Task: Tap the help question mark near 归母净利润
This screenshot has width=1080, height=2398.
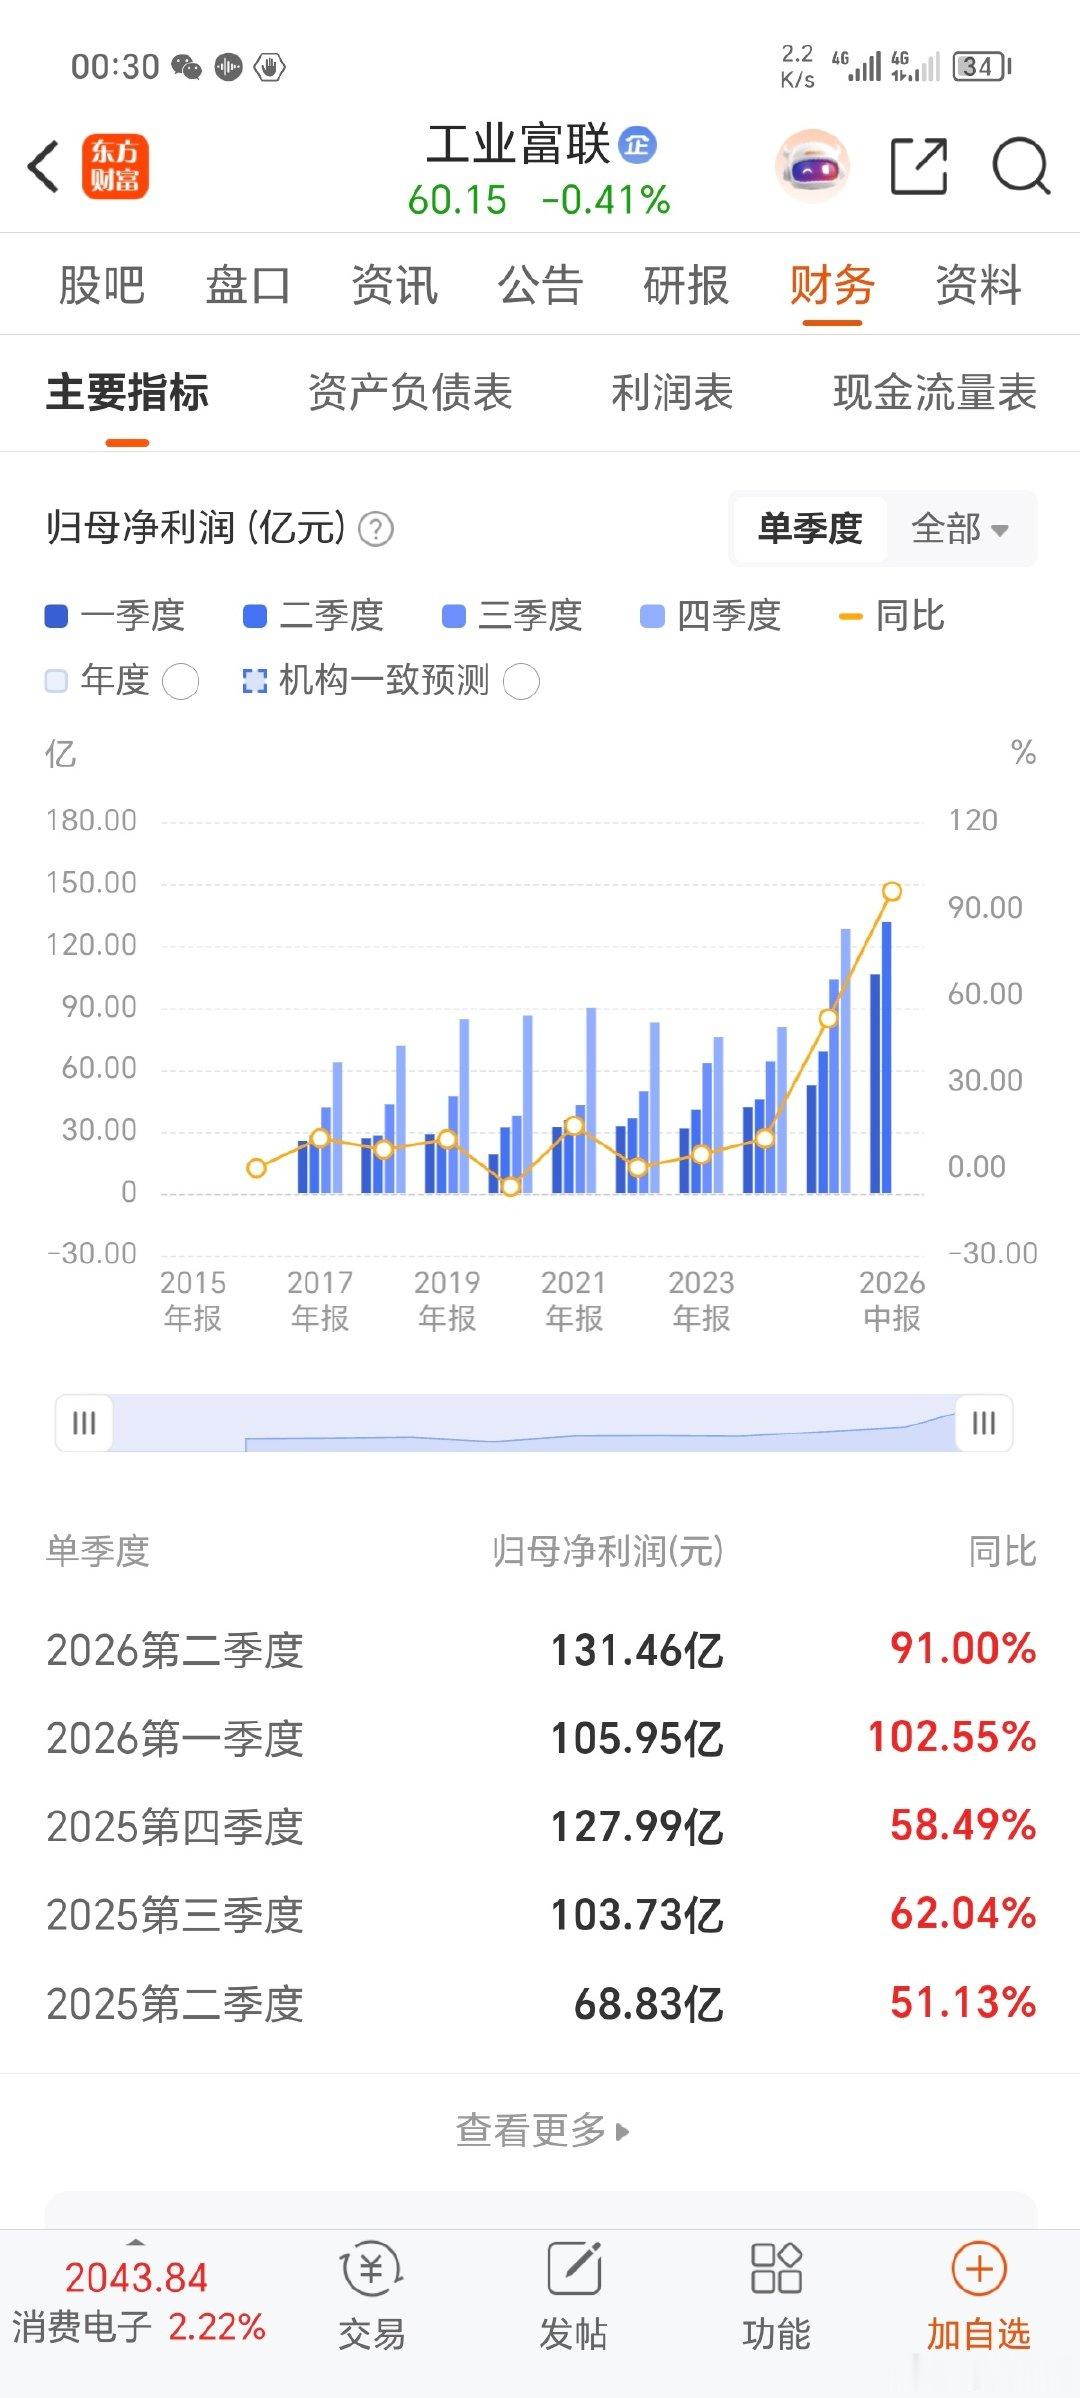Action: coord(376,529)
